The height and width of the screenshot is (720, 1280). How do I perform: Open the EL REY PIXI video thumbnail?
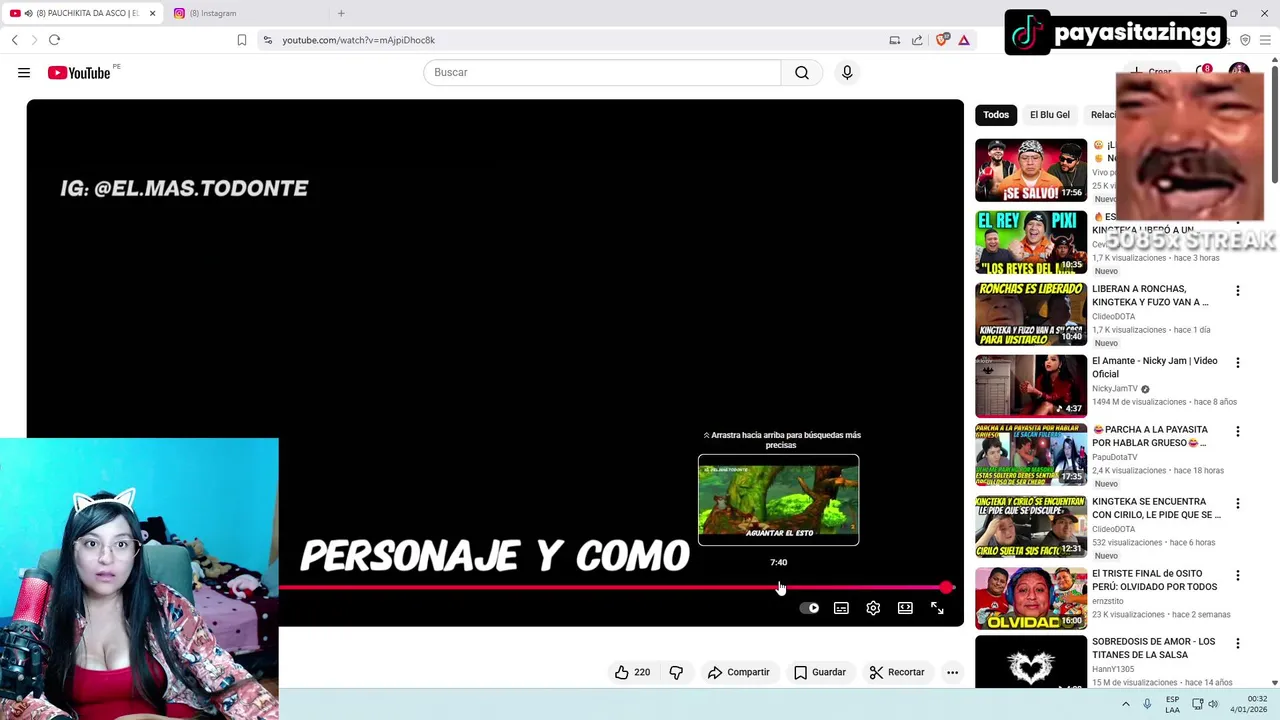click(x=1031, y=242)
